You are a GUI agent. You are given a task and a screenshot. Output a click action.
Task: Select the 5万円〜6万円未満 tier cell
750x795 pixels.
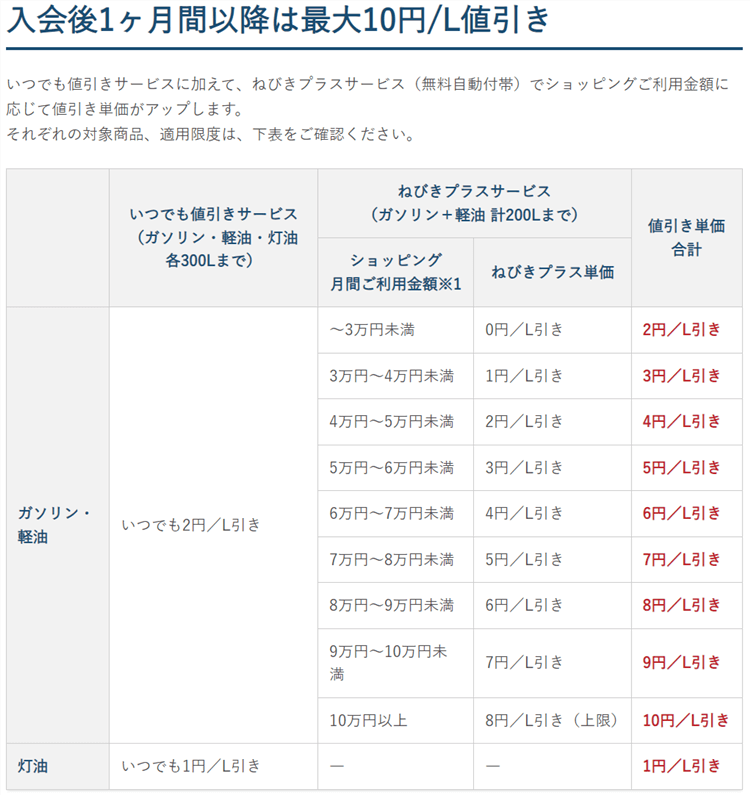point(391,467)
